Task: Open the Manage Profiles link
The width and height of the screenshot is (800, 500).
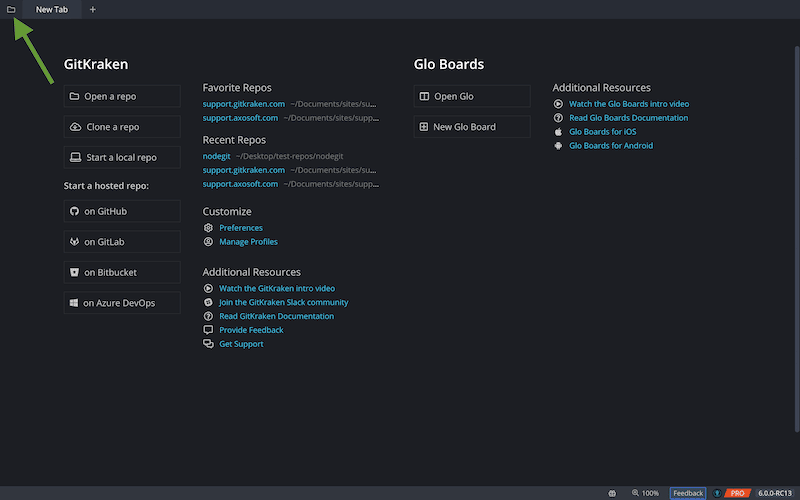Action: pos(248,242)
